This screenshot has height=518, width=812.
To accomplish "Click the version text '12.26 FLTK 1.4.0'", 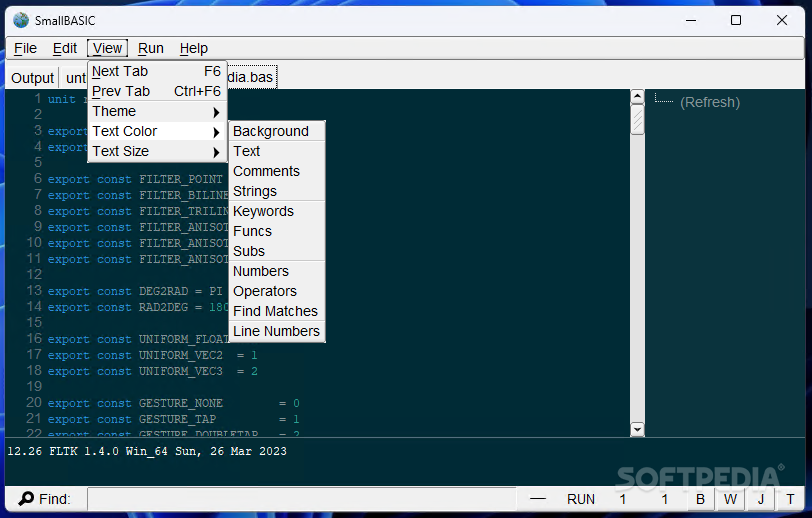I will [x=63, y=451].
